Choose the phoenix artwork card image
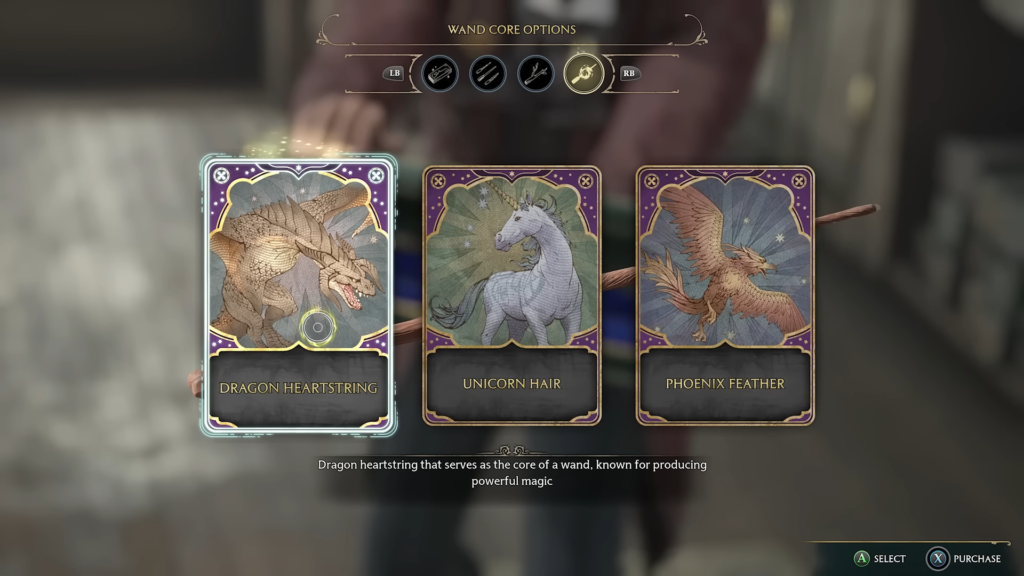The image size is (1024, 576). (725, 259)
